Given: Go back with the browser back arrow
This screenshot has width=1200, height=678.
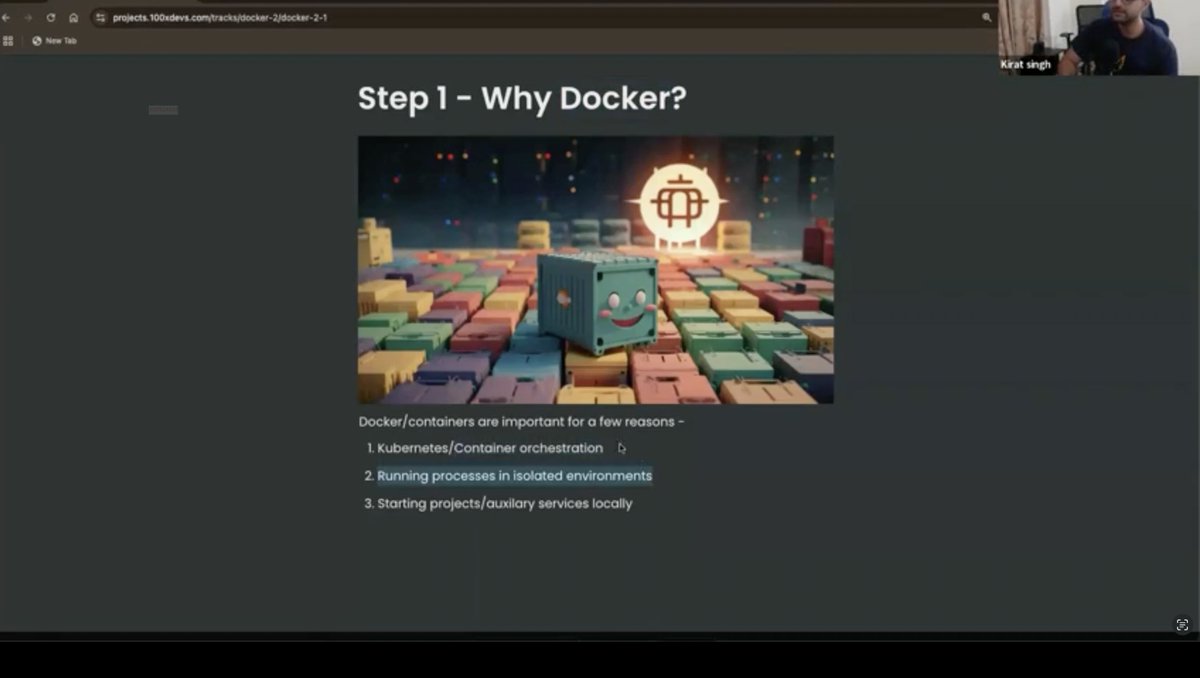Looking at the screenshot, I should 6,17.
